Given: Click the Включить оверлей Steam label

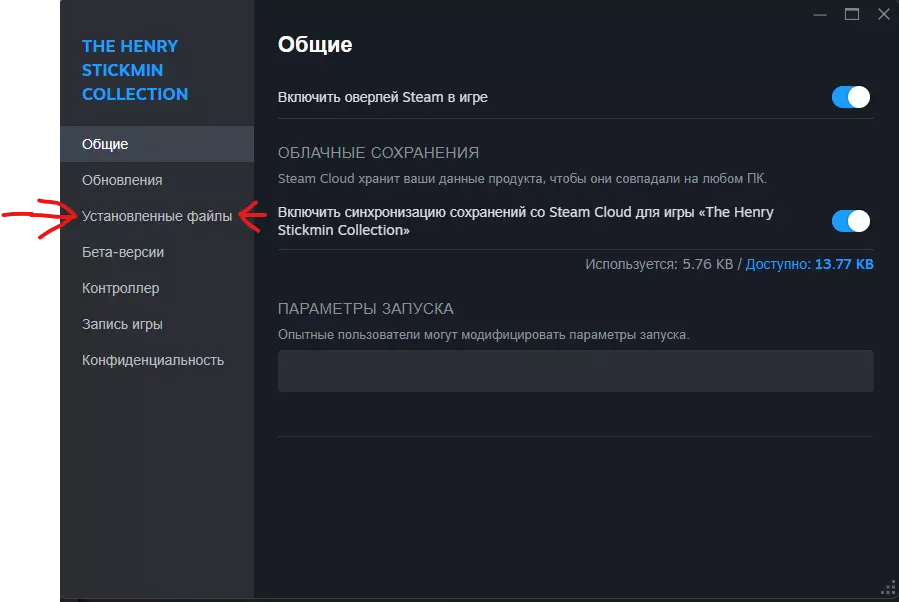Looking at the screenshot, I should click(x=382, y=97).
